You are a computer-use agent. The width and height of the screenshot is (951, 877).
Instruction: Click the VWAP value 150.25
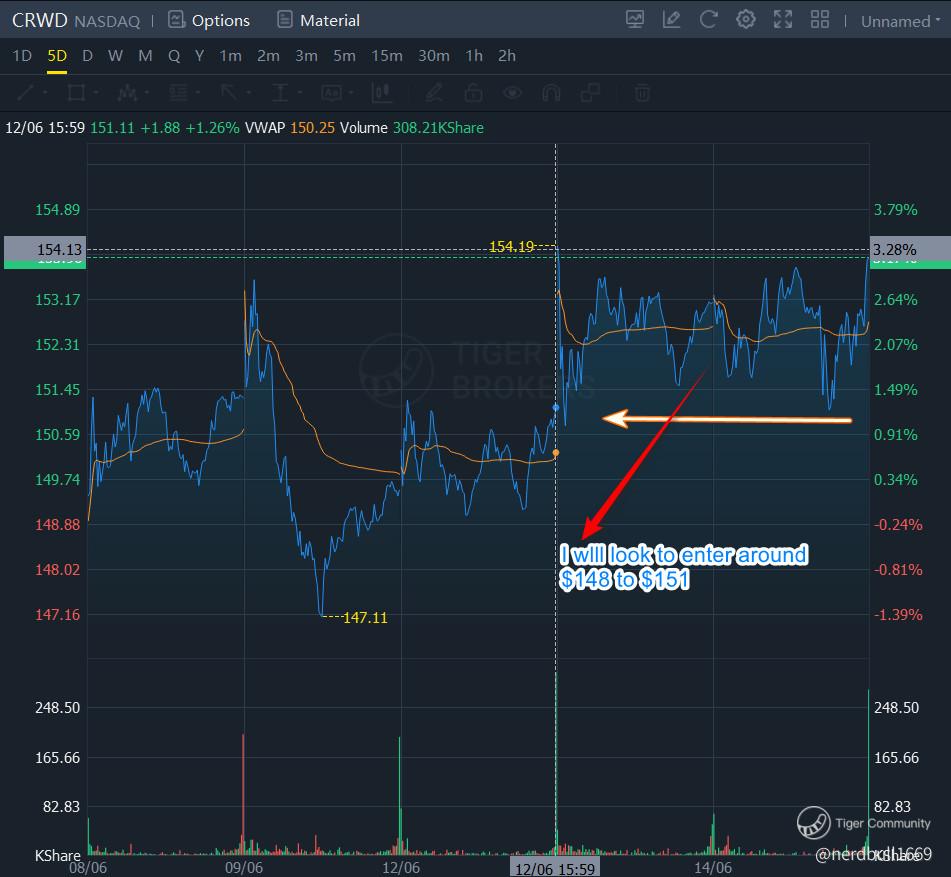pos(312,128)
